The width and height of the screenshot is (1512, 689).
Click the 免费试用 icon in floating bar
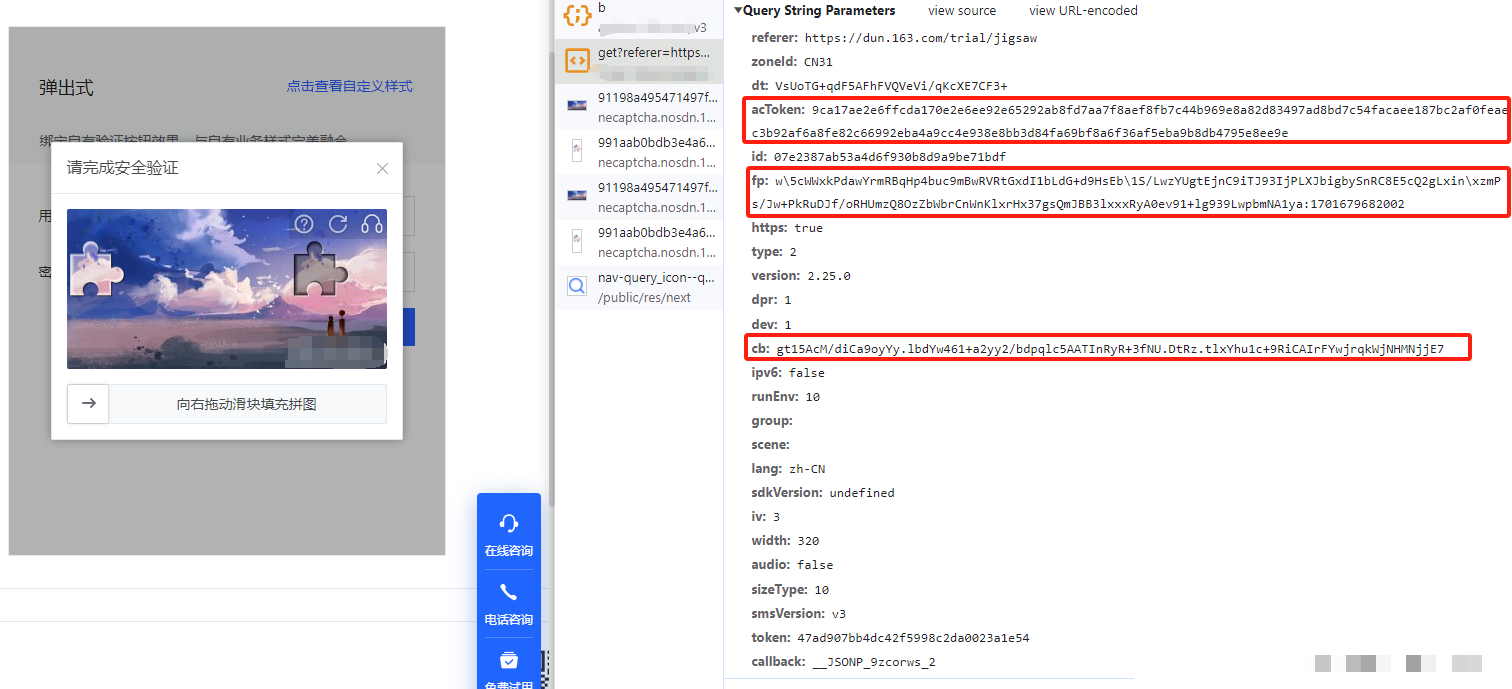[508, 661]
